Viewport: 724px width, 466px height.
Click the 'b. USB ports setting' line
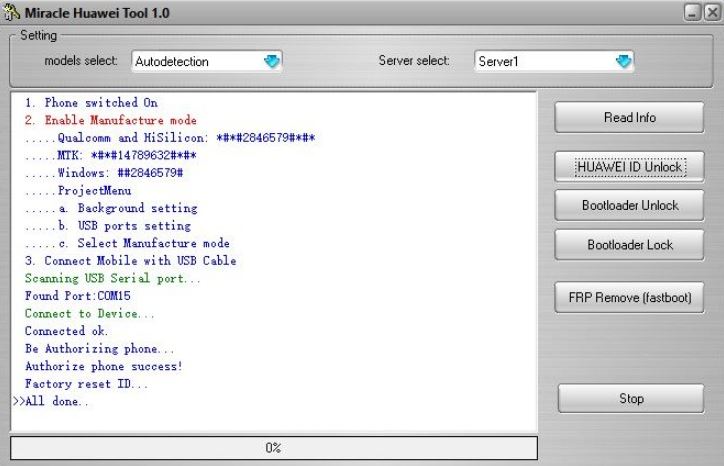[108, 225]
